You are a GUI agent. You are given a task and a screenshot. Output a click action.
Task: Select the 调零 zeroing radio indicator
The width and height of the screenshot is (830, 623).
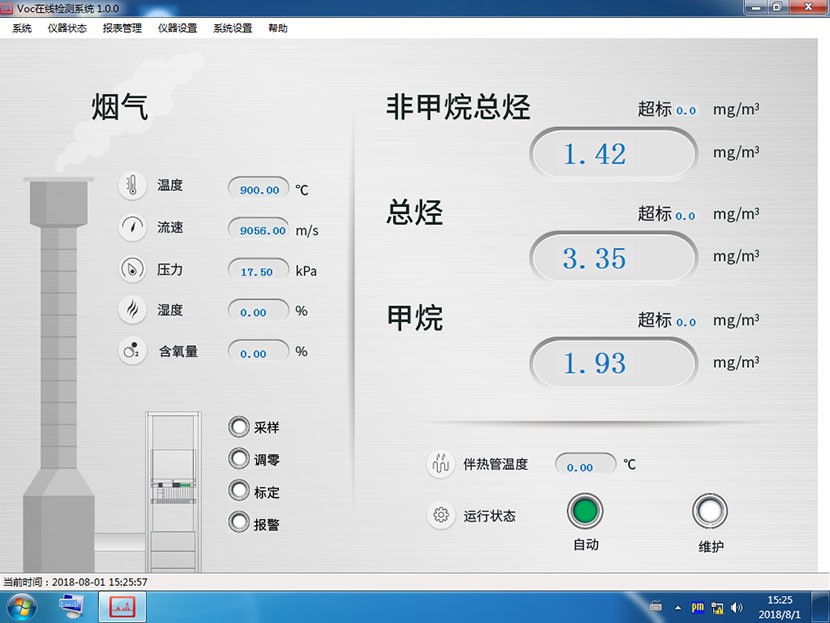coord(239,459)
